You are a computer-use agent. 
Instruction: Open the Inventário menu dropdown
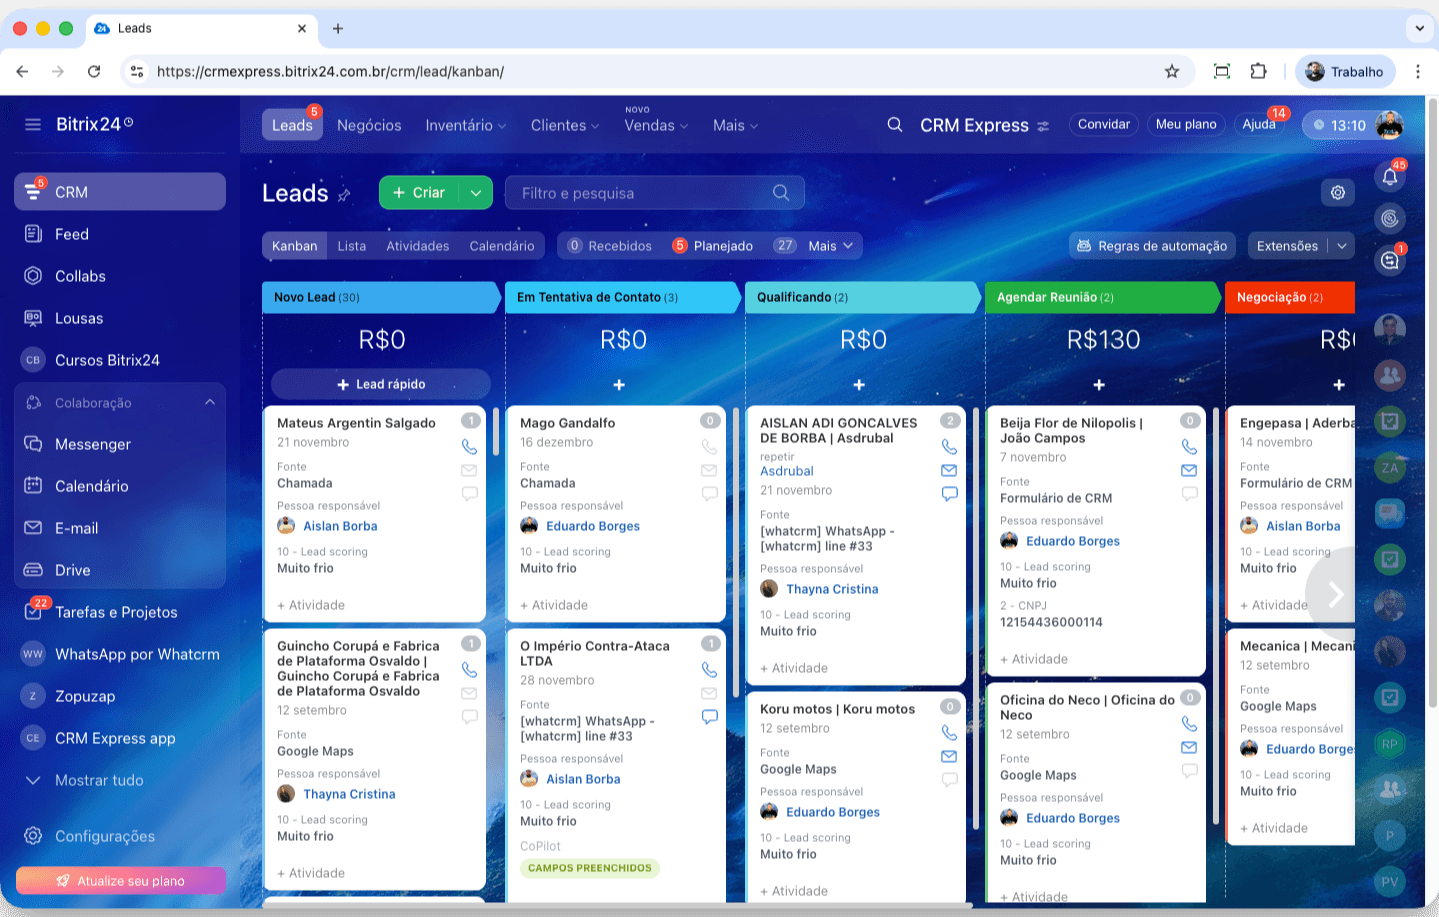465,125
